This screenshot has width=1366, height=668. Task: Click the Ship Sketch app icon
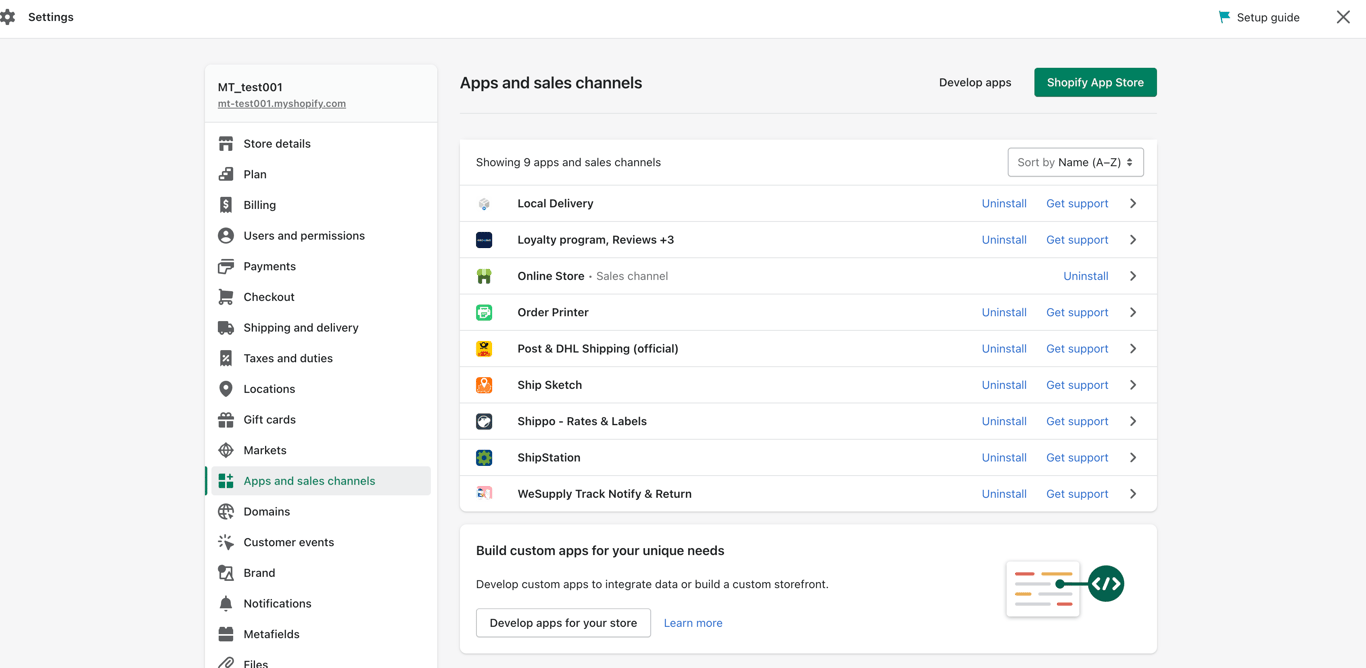484,385
